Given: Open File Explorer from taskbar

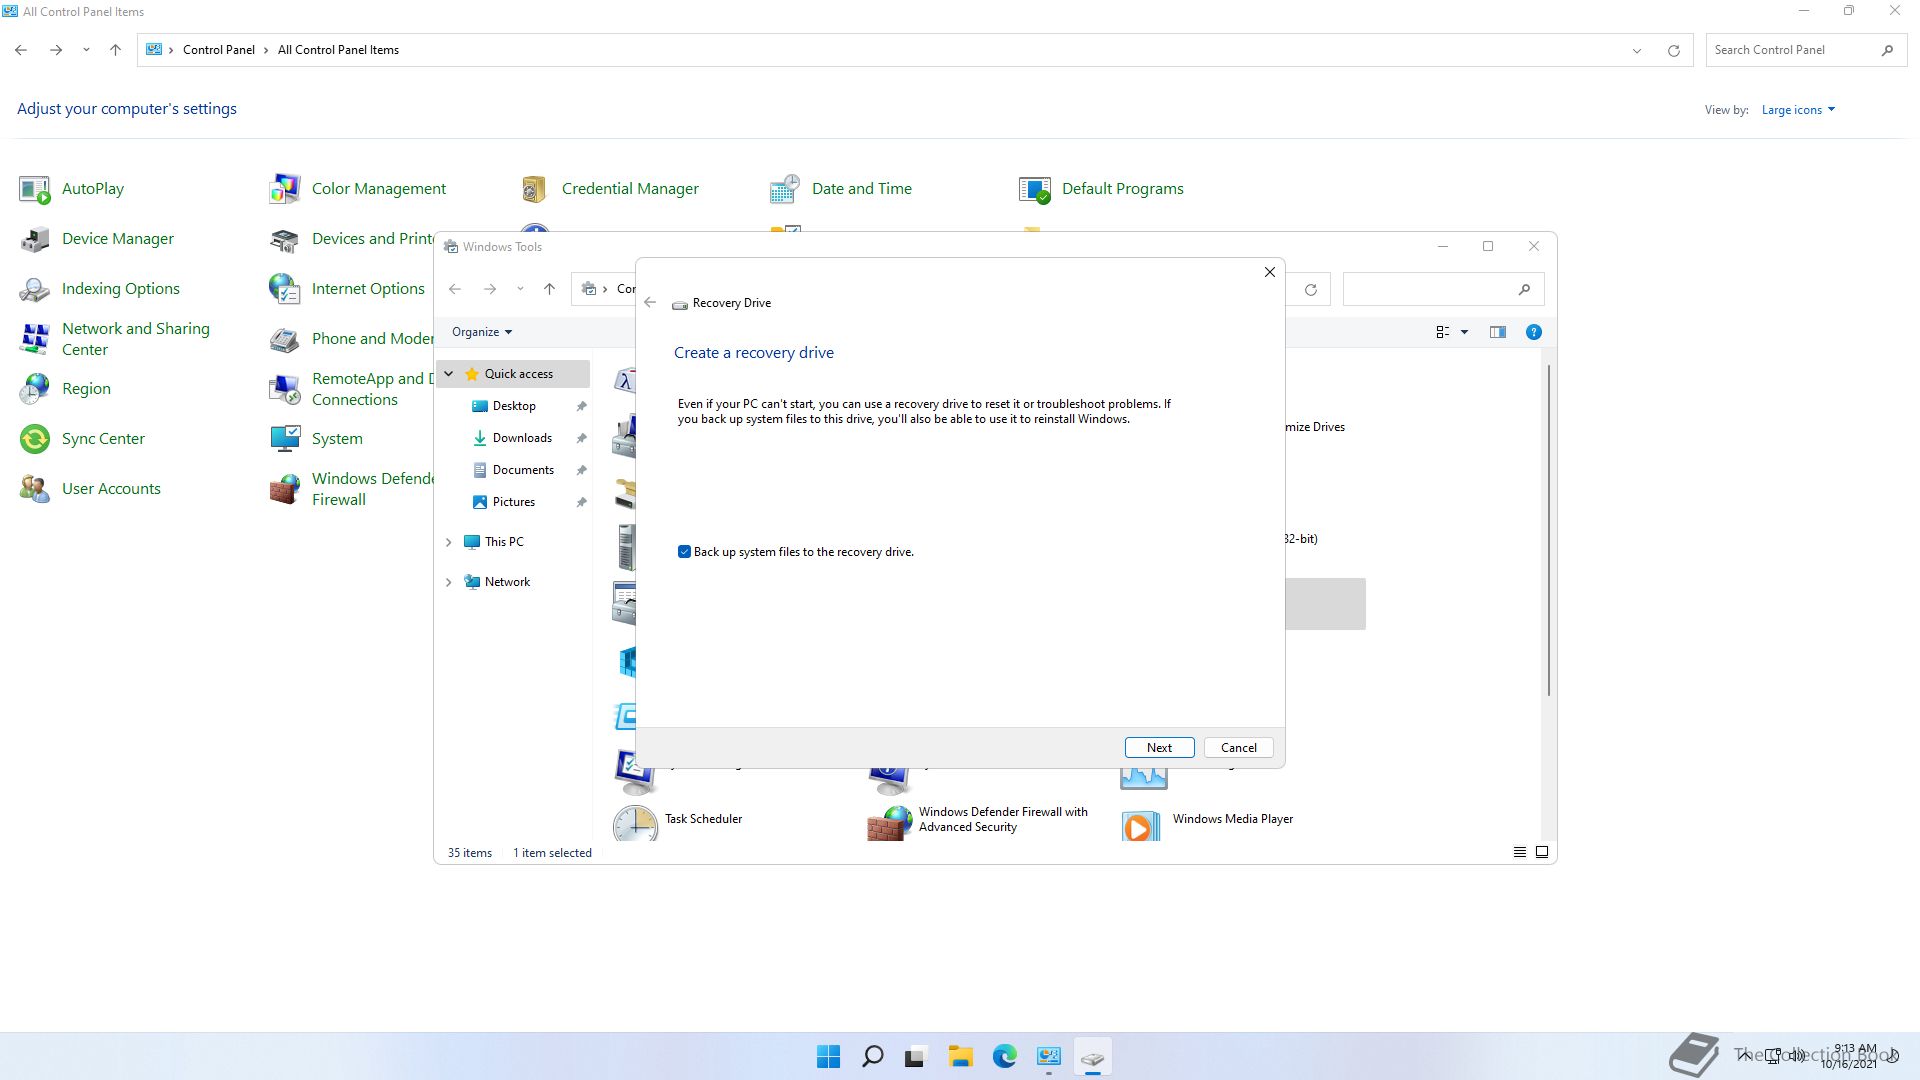Looking at the screenshot, I should click(x=960, y=1057).
